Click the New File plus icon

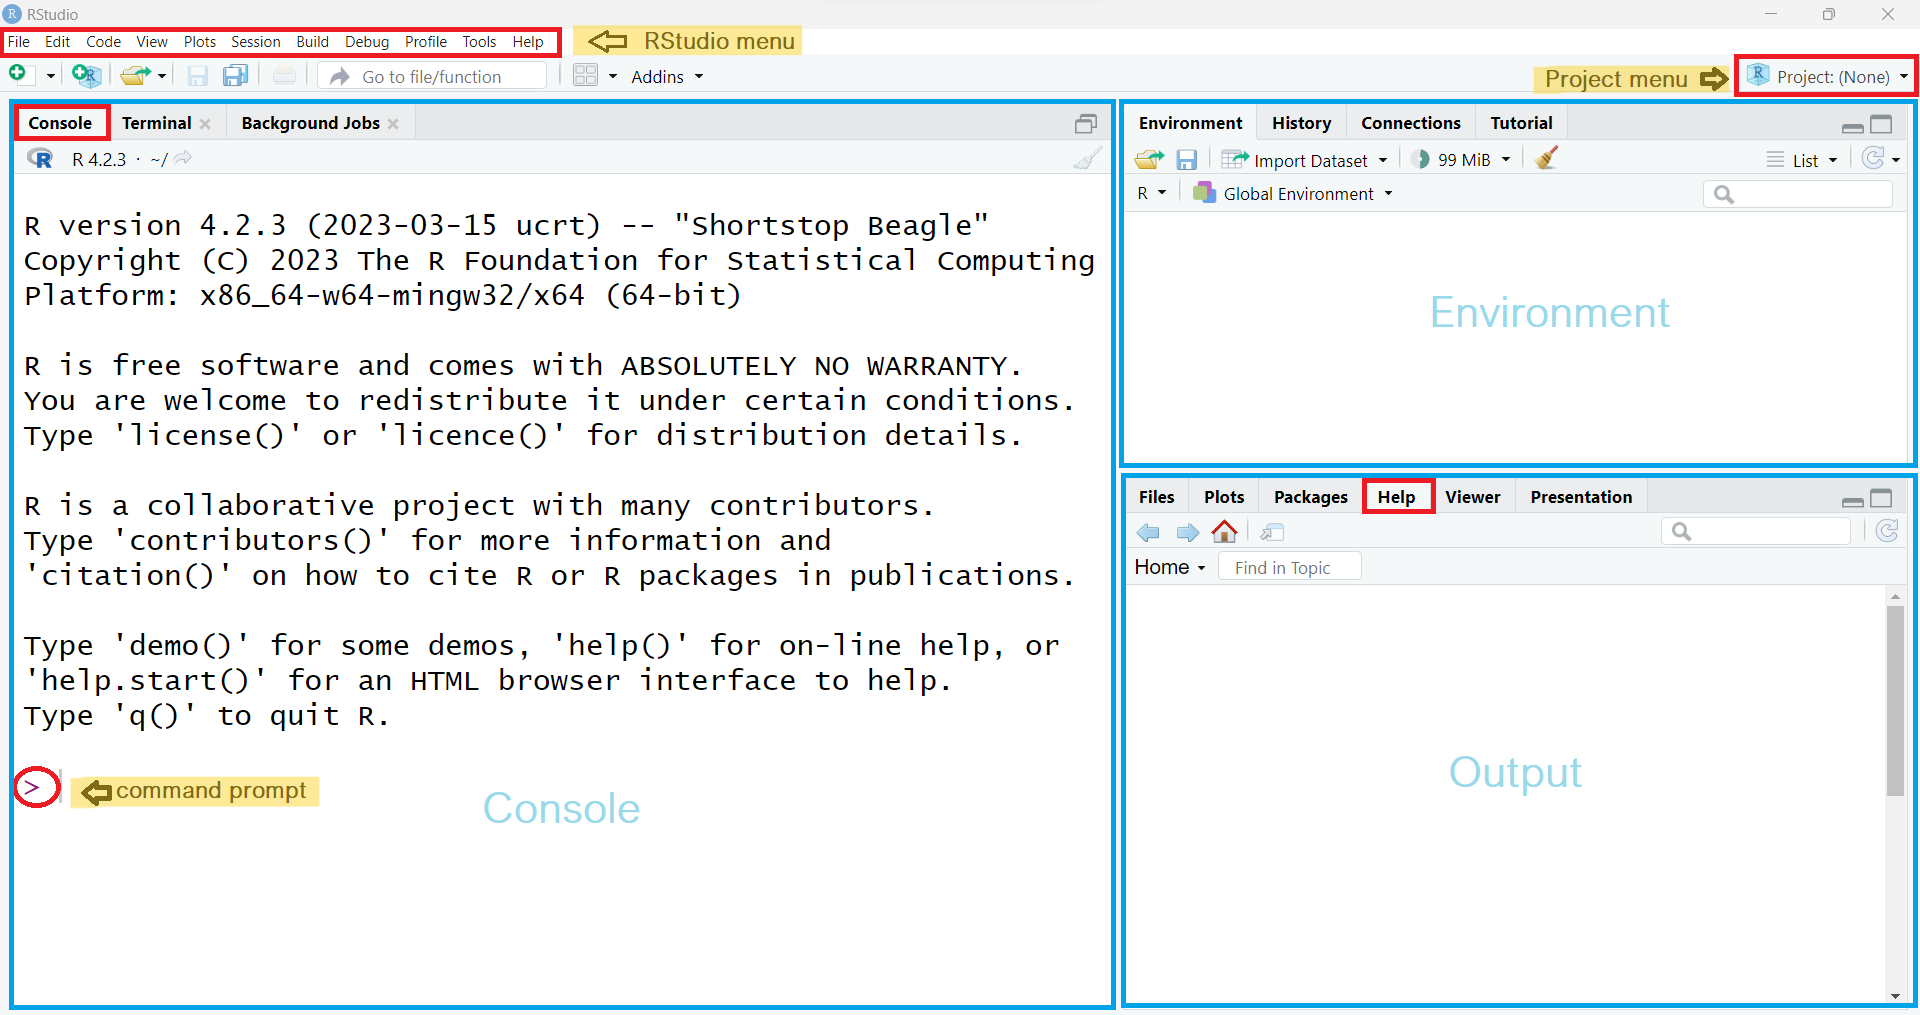[x=17, y=75]
